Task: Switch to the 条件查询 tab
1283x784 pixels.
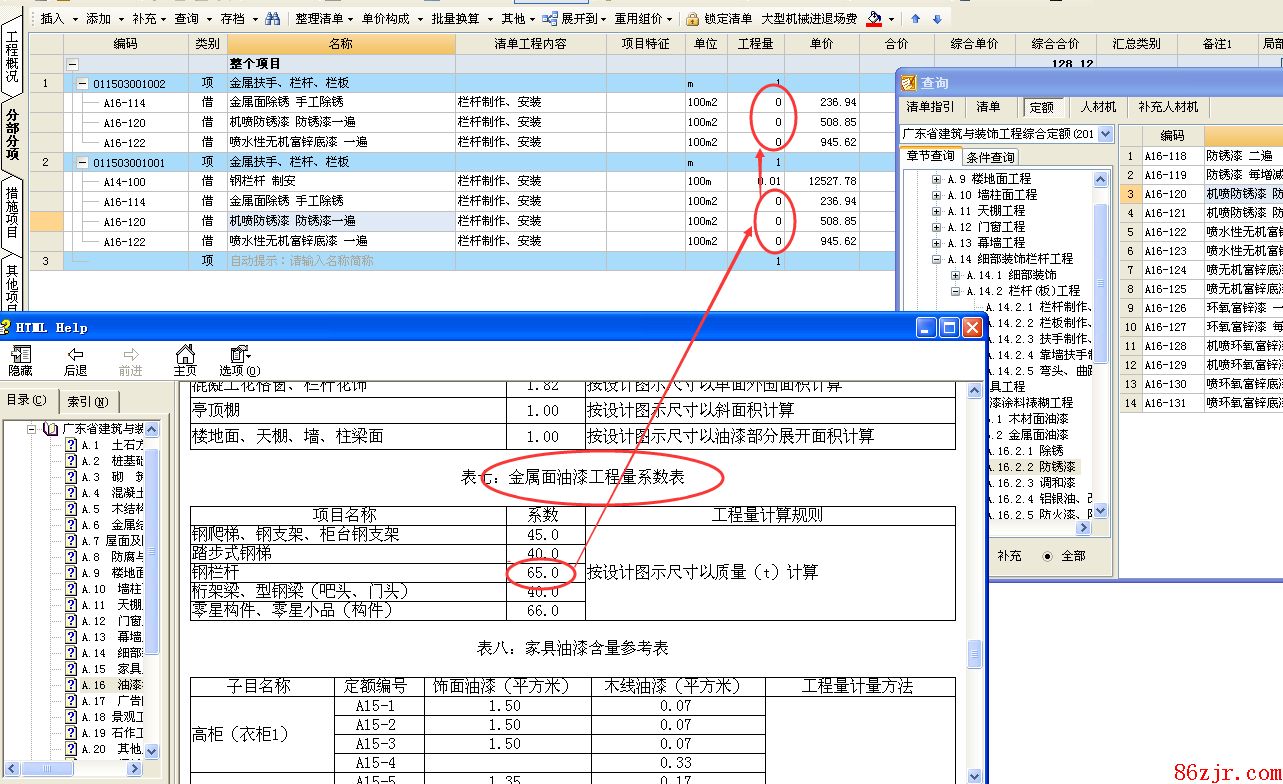Action: 991,157
